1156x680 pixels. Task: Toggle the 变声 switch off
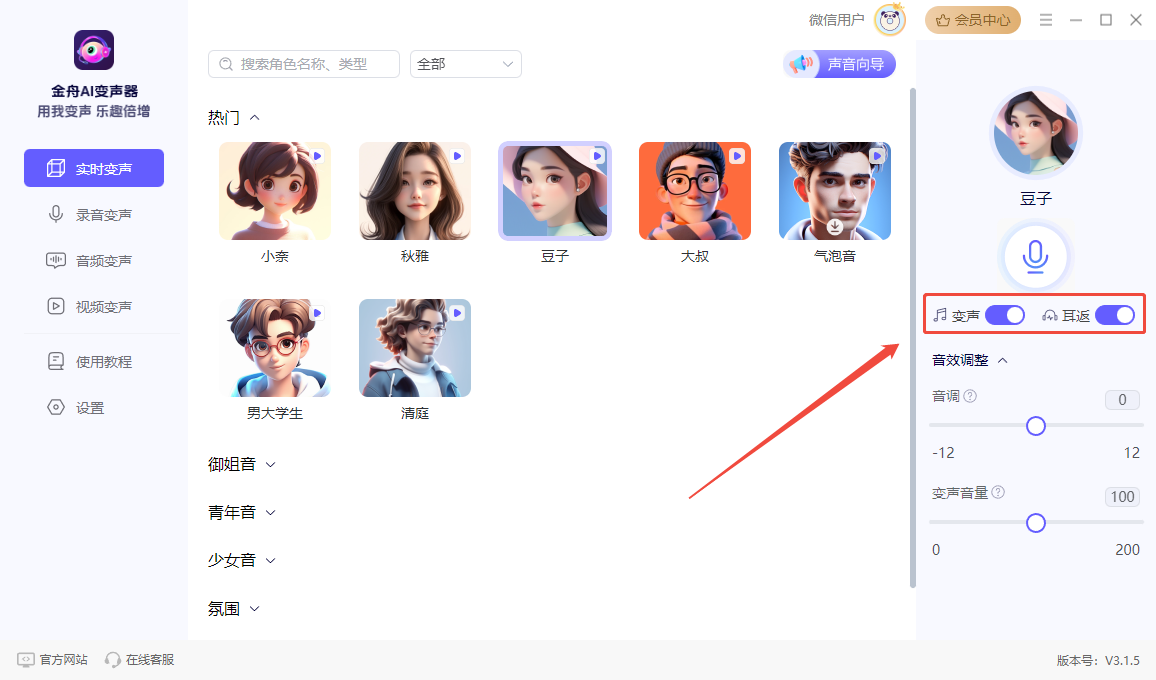point(1005,315)
